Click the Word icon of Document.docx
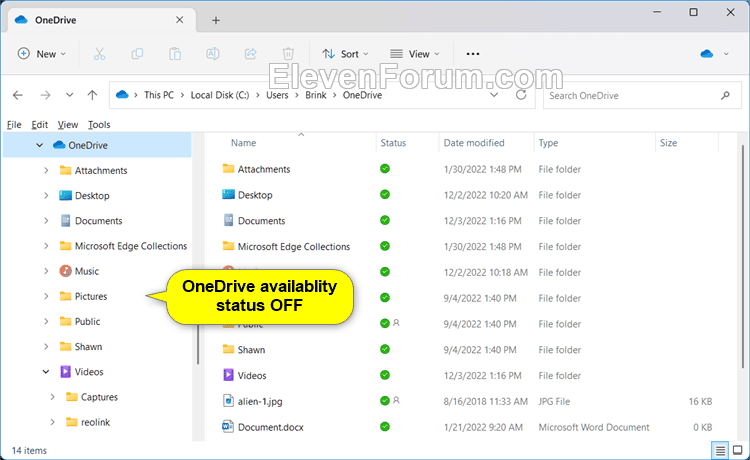This screenshot has width=750, height=460. pyautogui.click(x=228, y=427)
